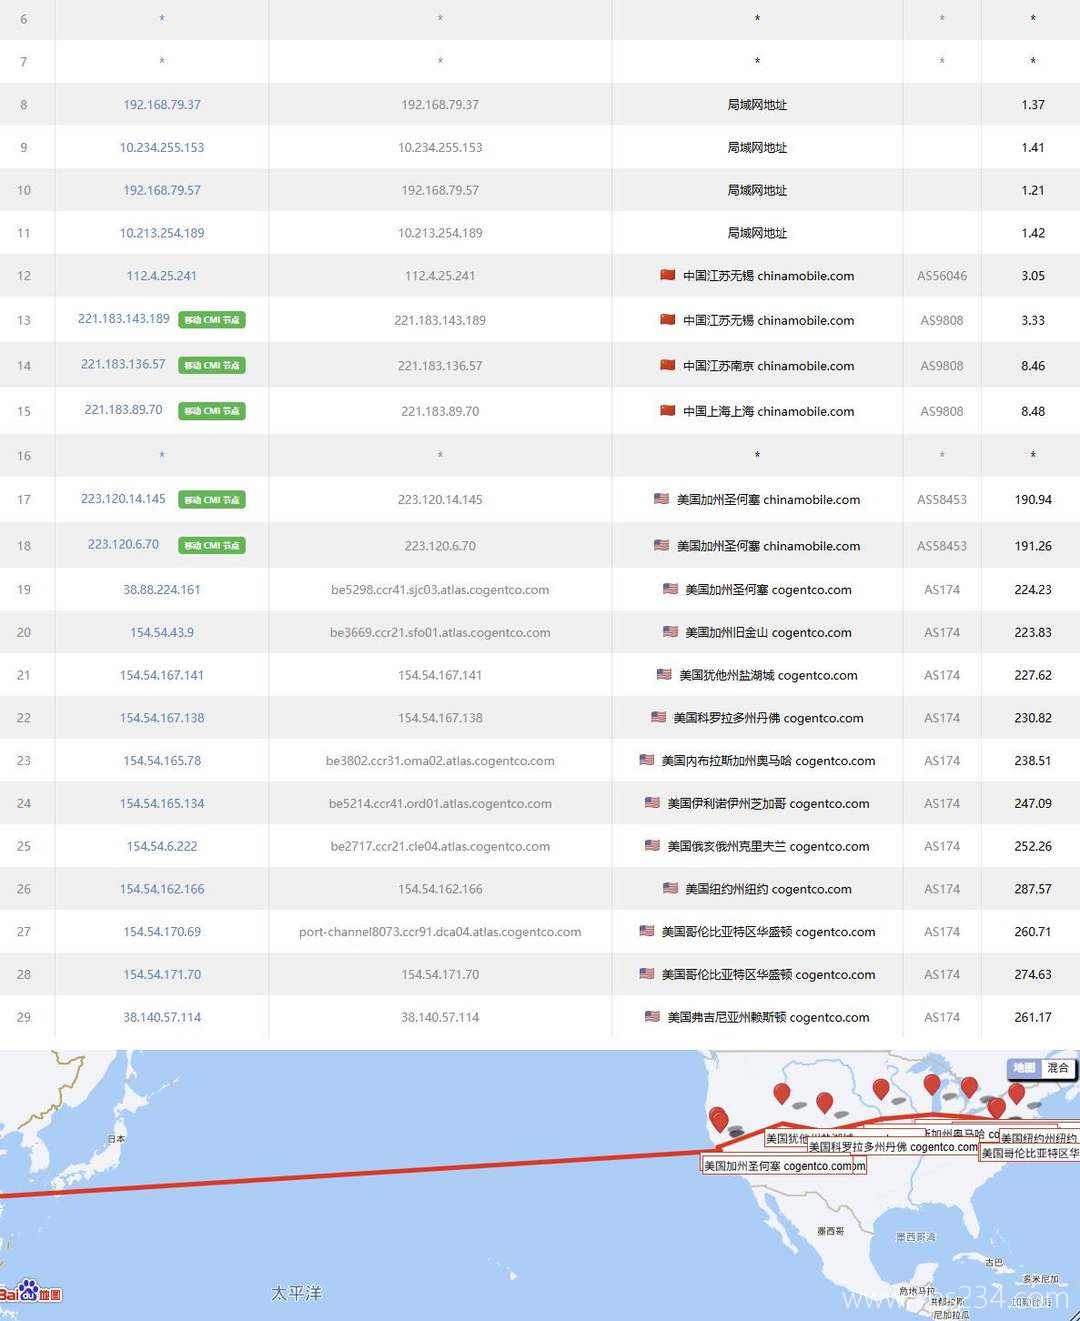Click hostname be2717.ccr21.cle04.atlas.cogentco.com
Viewport: 1080px width, 1321px height.
[440, 846]
